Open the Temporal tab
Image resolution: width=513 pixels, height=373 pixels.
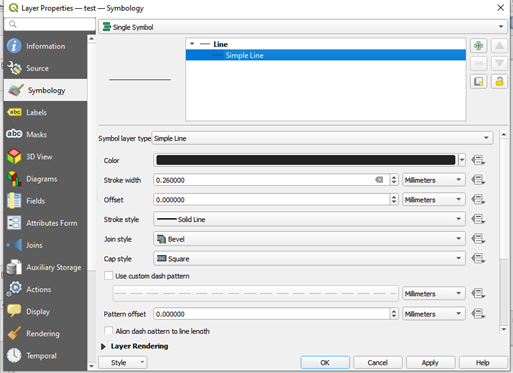coord(46,356)
